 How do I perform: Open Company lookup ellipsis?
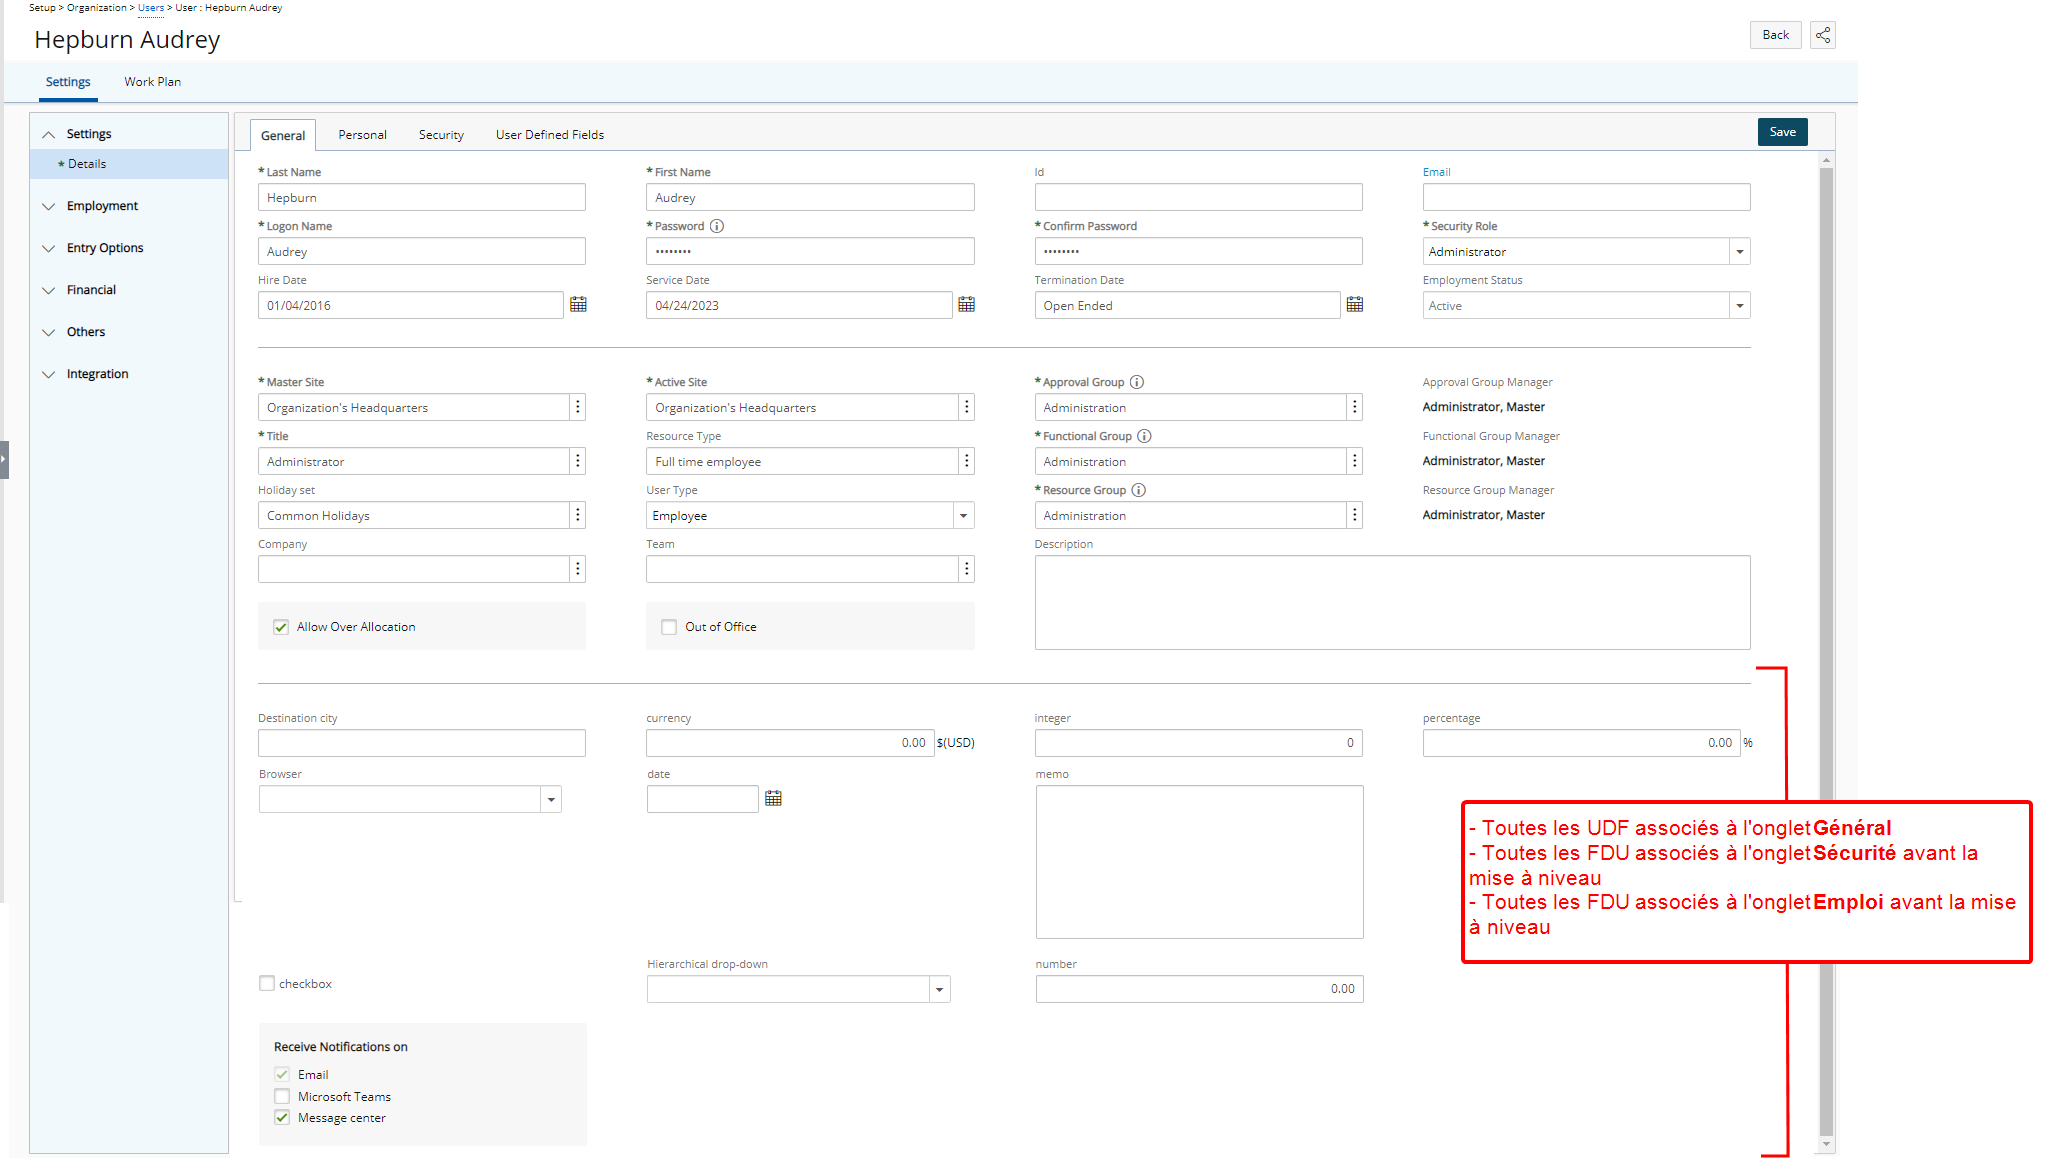click(578, 569)
